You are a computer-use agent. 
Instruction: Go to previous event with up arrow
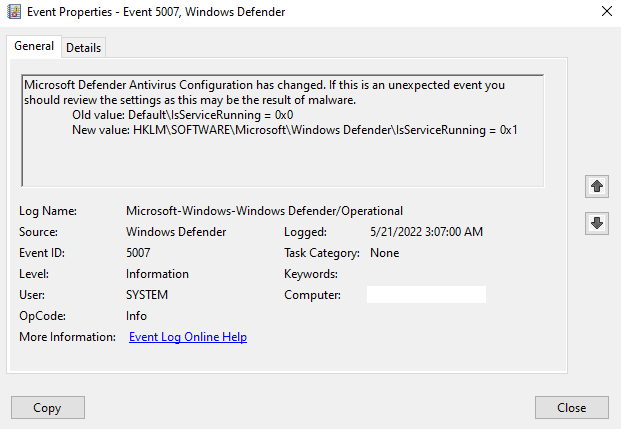(597, 186)
